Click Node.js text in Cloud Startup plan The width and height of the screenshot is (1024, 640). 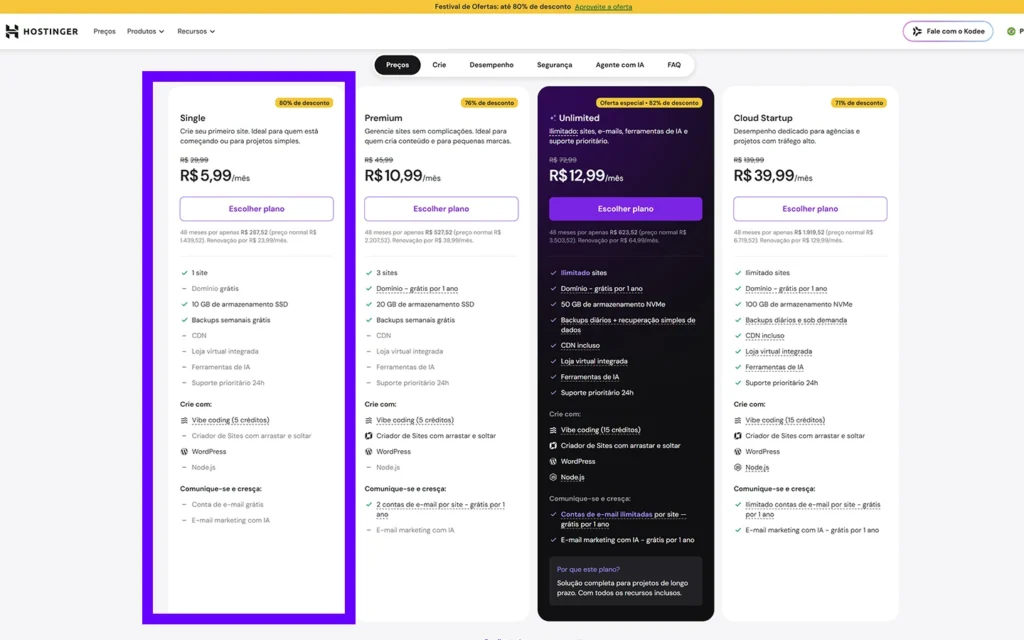coord(757,468)
